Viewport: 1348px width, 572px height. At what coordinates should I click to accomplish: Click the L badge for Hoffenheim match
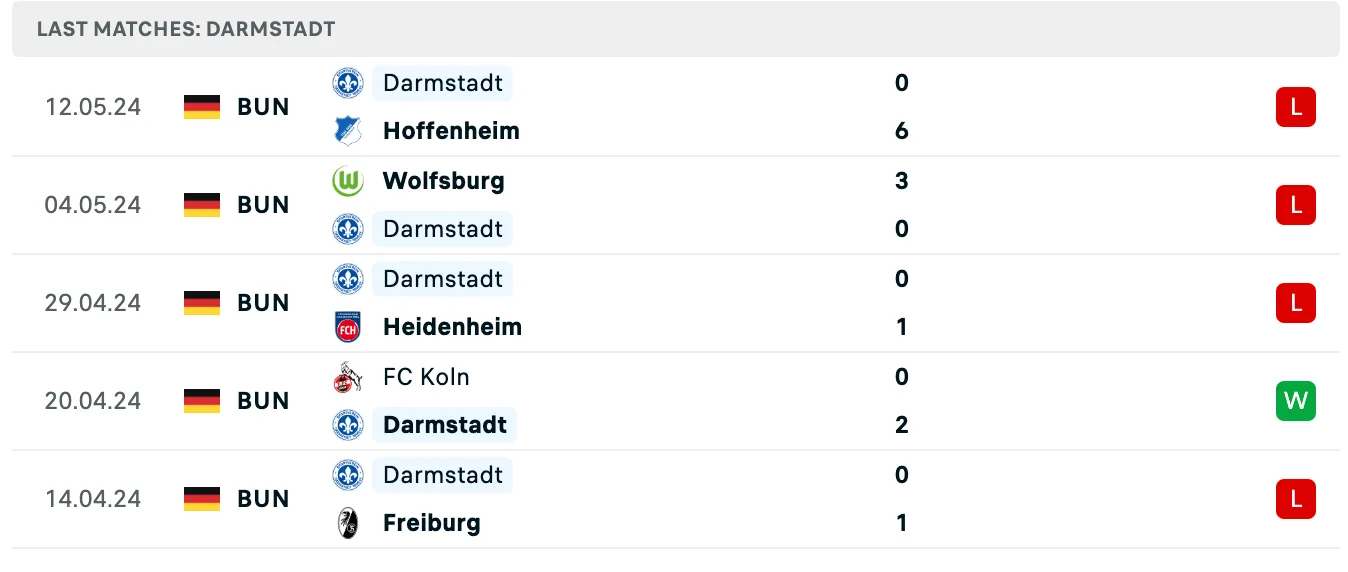point(1296,107)
